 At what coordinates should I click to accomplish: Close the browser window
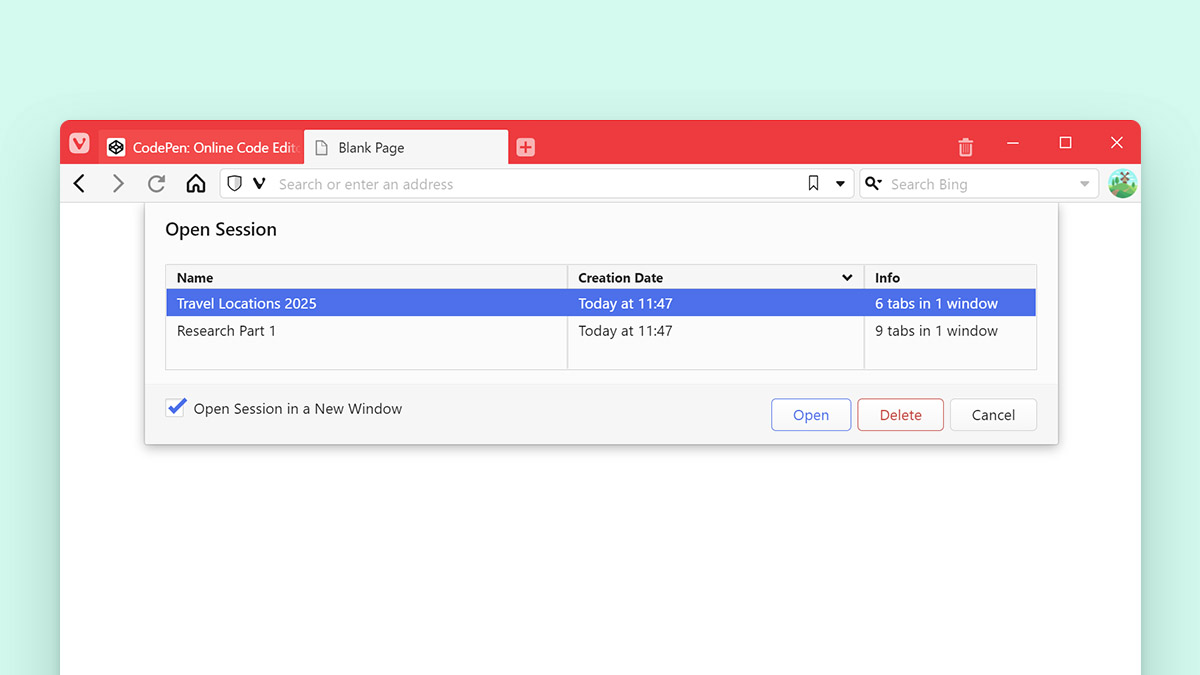(x=1117, y=143)
